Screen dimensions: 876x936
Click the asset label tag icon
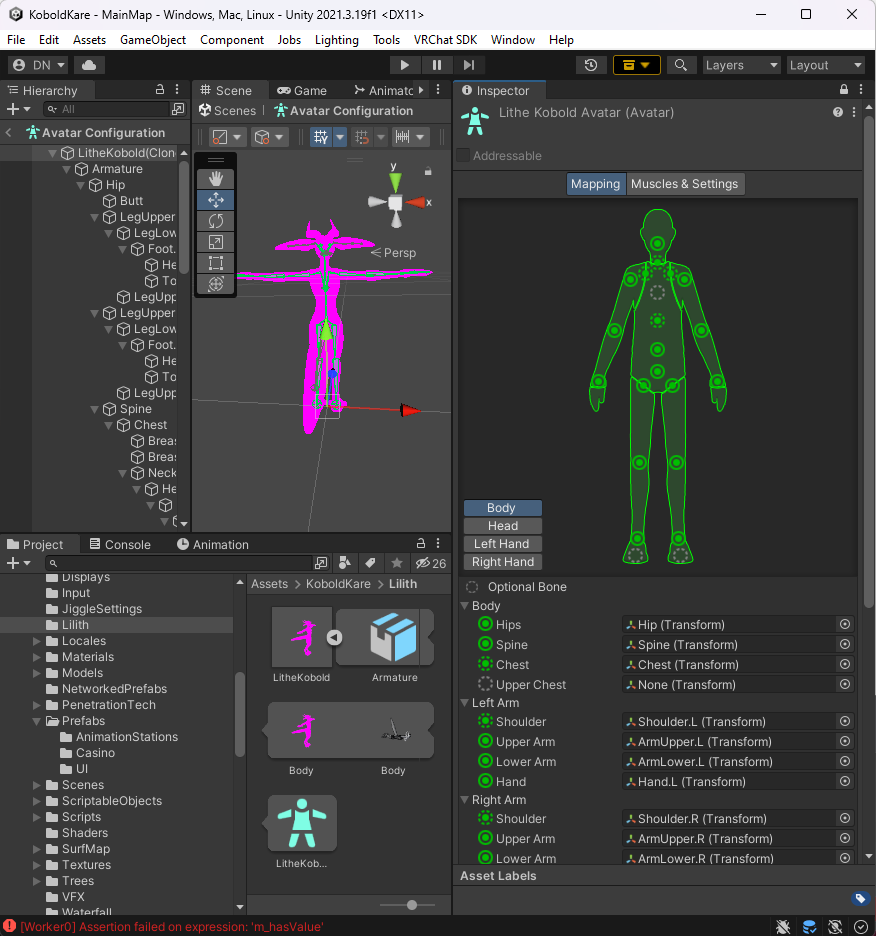point(860,898)
